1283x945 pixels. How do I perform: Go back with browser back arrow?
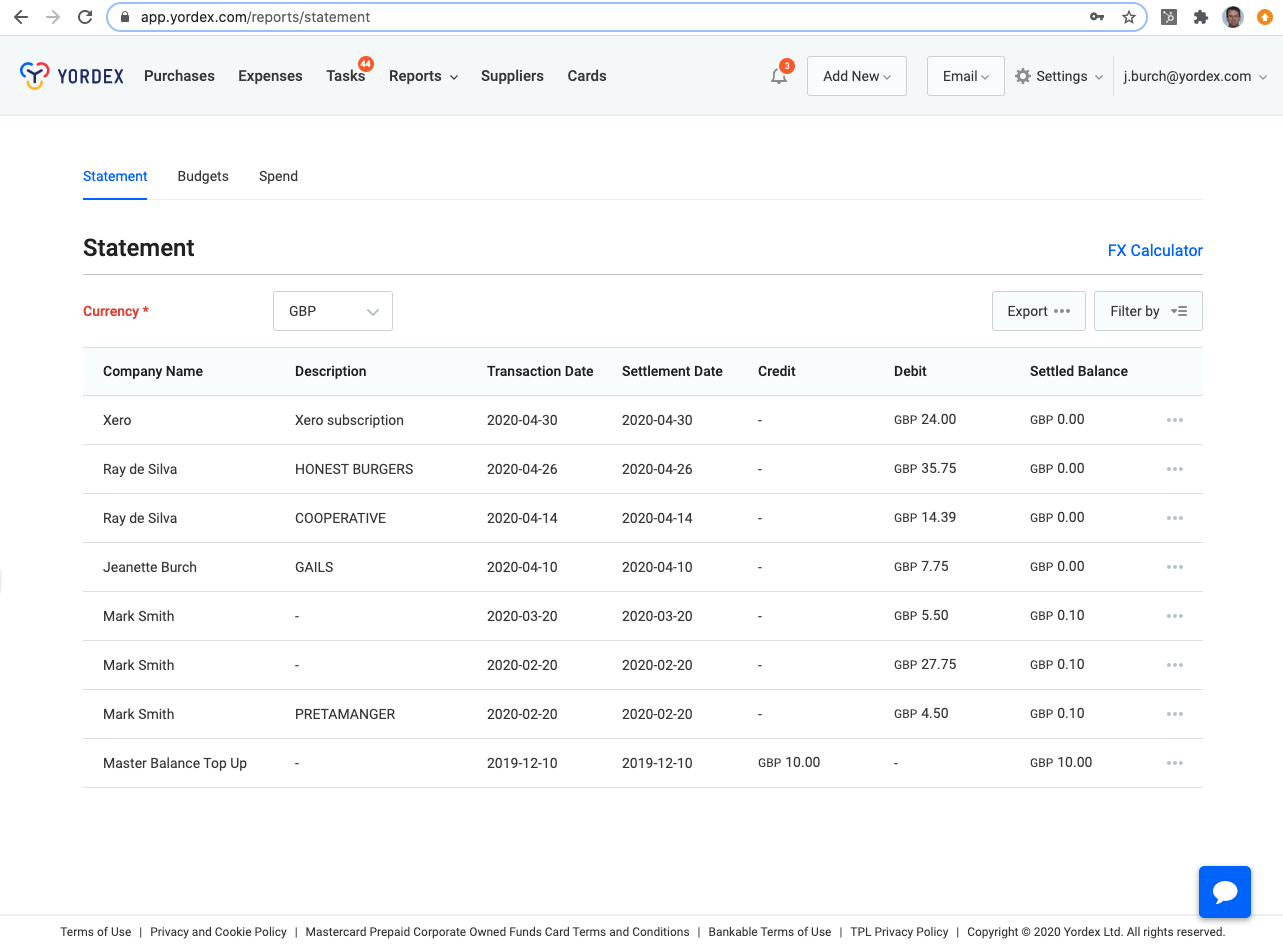21,17
